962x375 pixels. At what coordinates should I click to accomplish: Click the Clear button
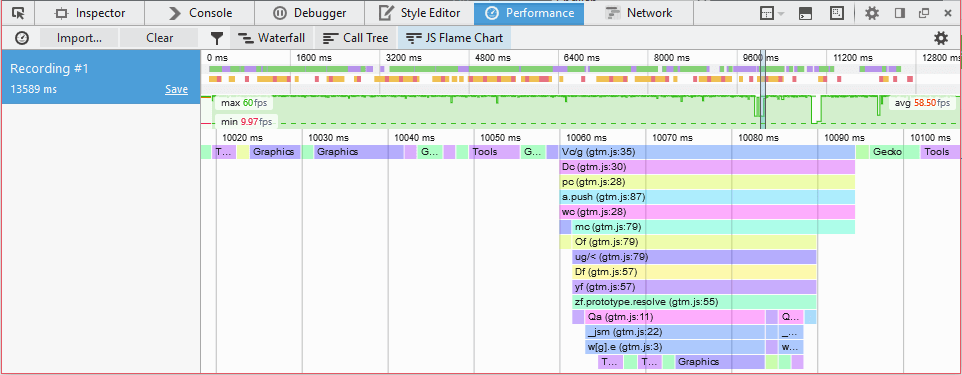(x=160, y=38)
